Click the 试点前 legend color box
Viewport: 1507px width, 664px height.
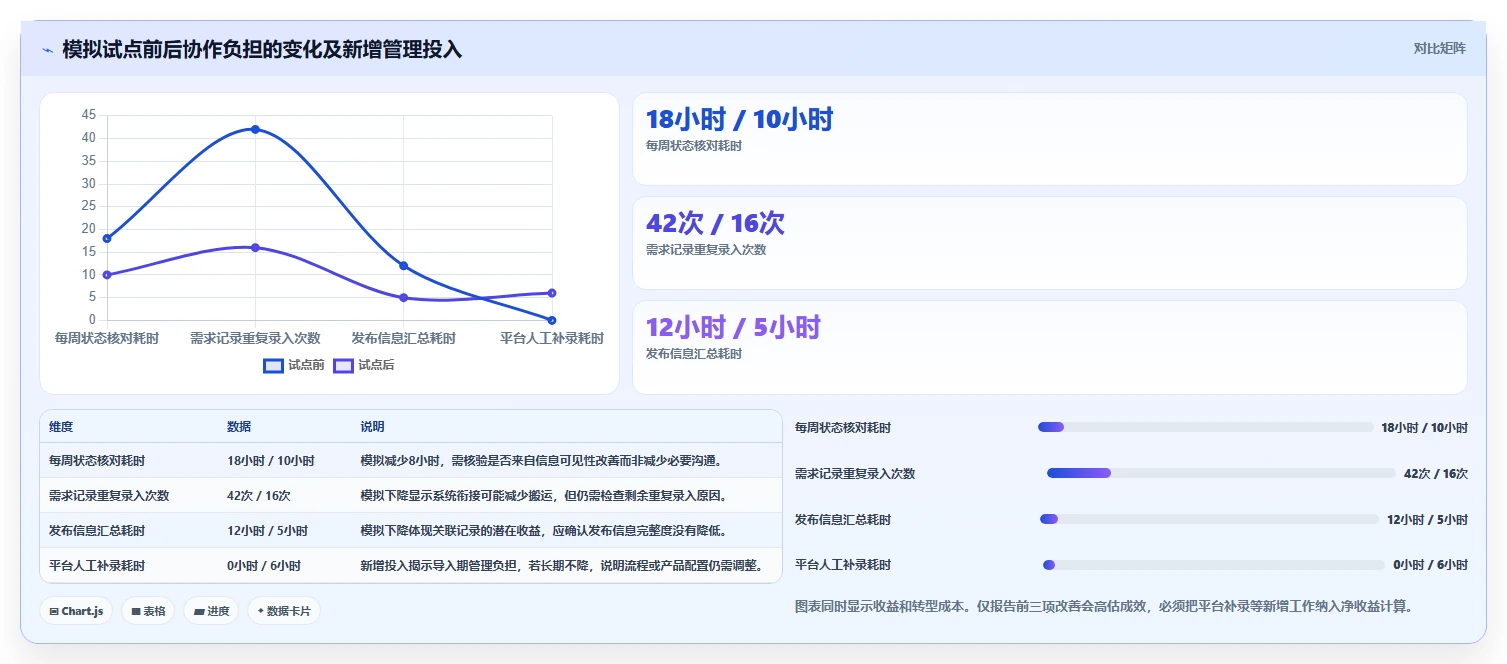click(x=274, y=365)
